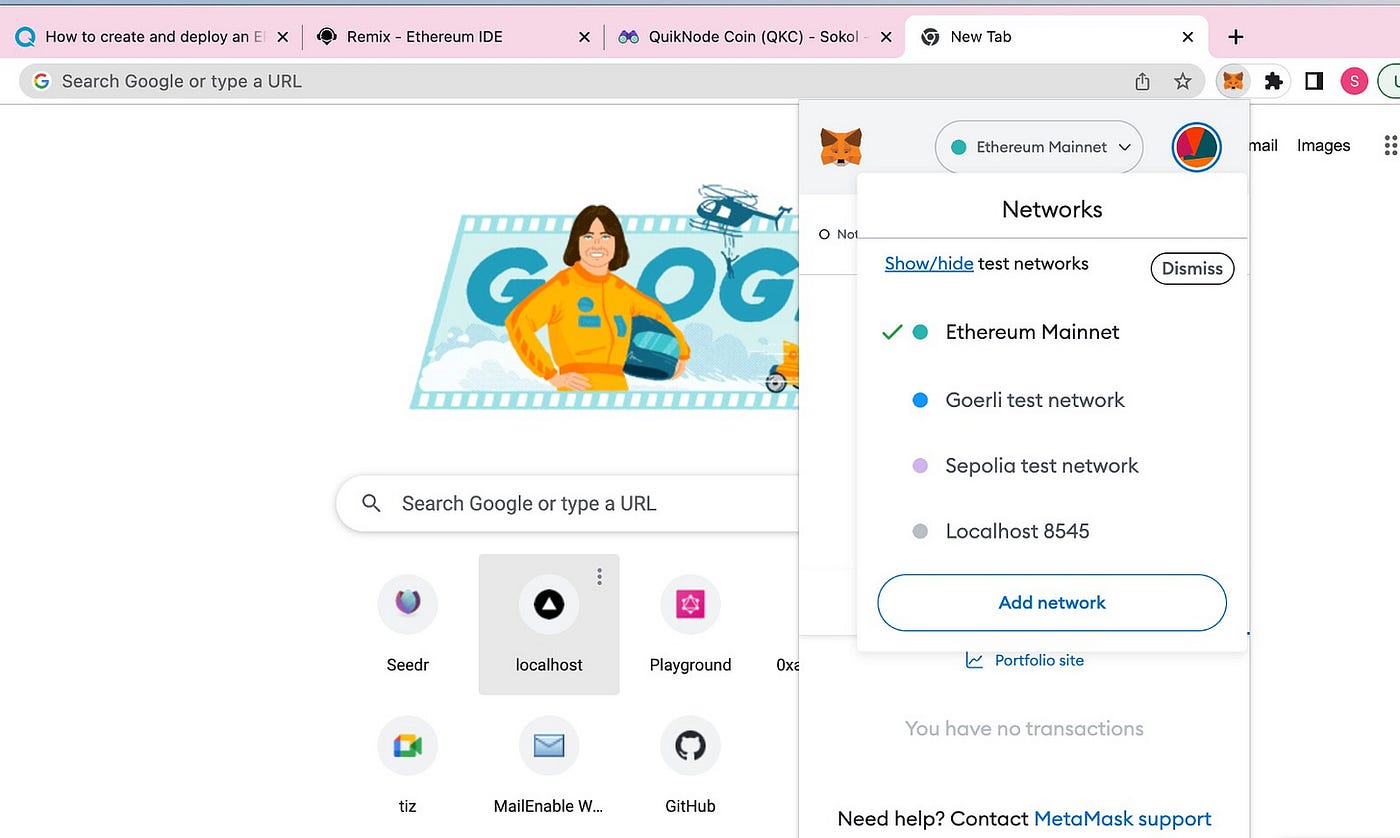The height and width of the screenshot is (838, 1400).
Task: Open the localhost shortcut three-dot menu
Action: point(599,576)
